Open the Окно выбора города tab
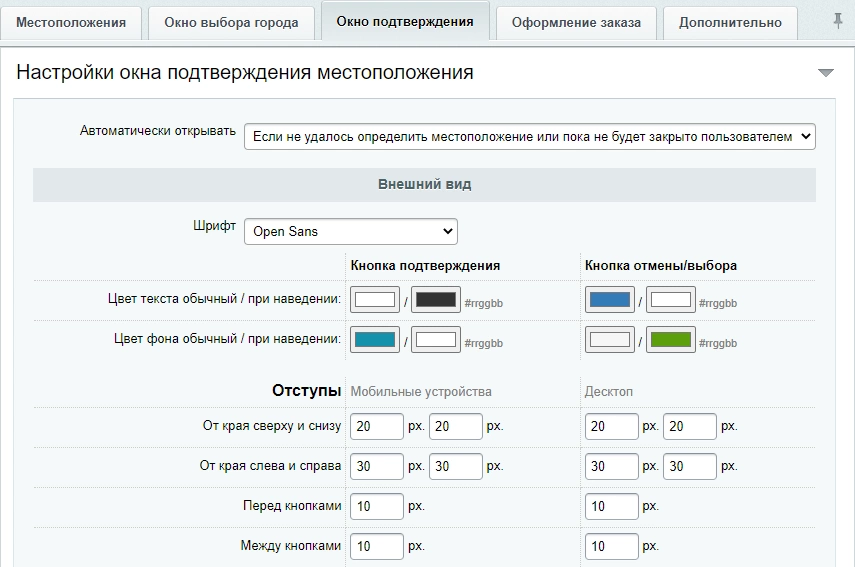Viewport: 855px width, 567px height. (231, 23)
